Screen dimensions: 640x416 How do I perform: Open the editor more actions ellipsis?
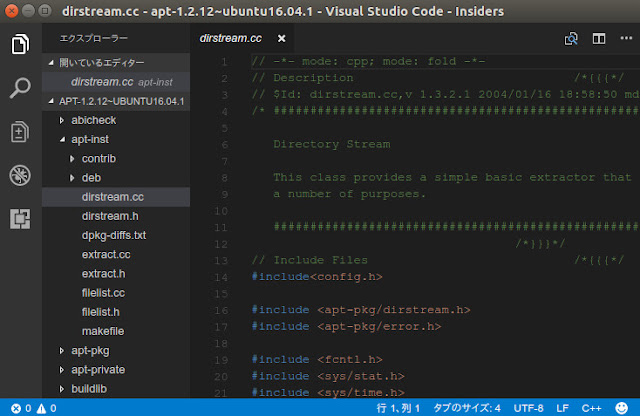coord(626,38)
